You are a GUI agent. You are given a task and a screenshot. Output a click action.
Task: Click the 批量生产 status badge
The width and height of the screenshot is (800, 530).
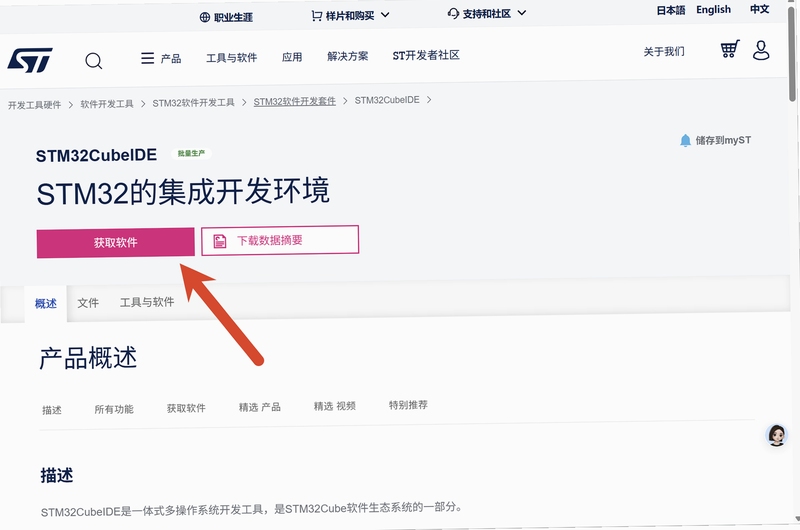(x=191, y=153)
